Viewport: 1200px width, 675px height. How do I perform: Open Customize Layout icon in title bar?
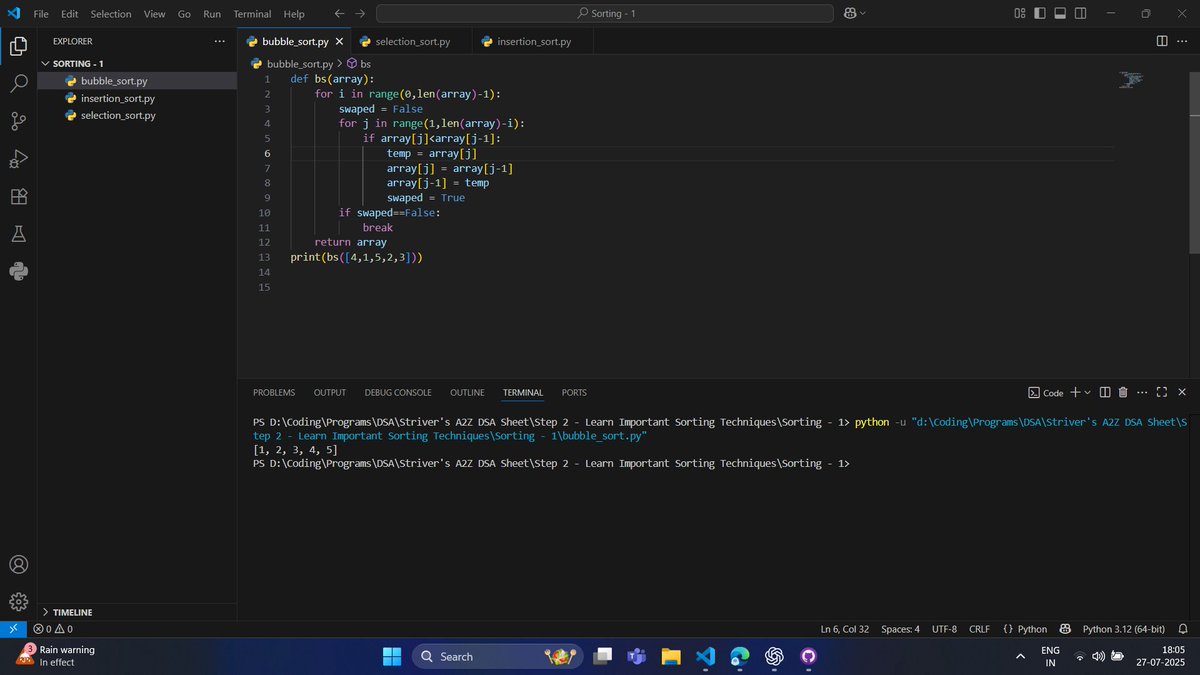point(1020,13)
